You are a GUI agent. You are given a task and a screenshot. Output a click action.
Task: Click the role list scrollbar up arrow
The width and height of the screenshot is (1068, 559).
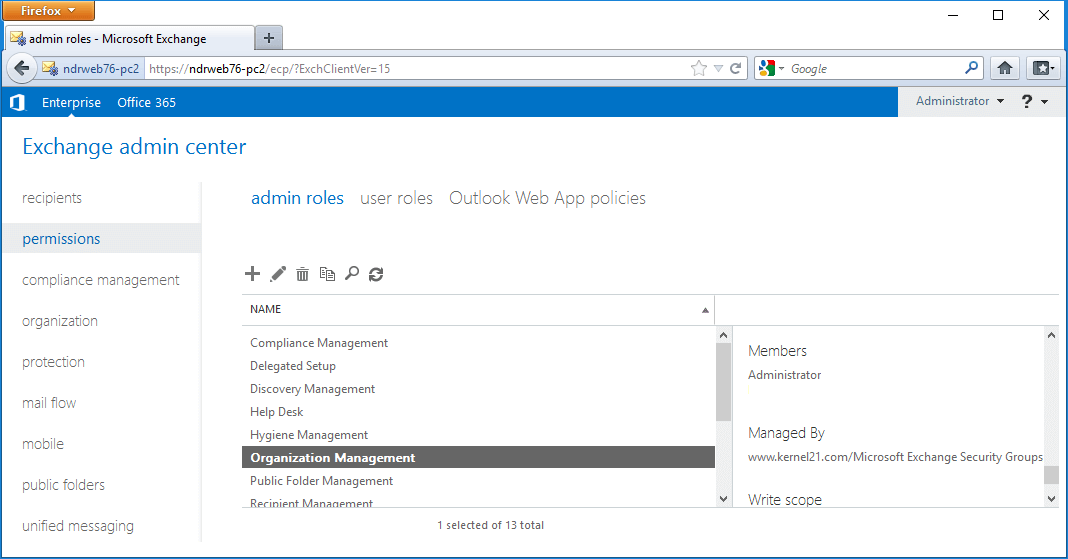point(723,335)
